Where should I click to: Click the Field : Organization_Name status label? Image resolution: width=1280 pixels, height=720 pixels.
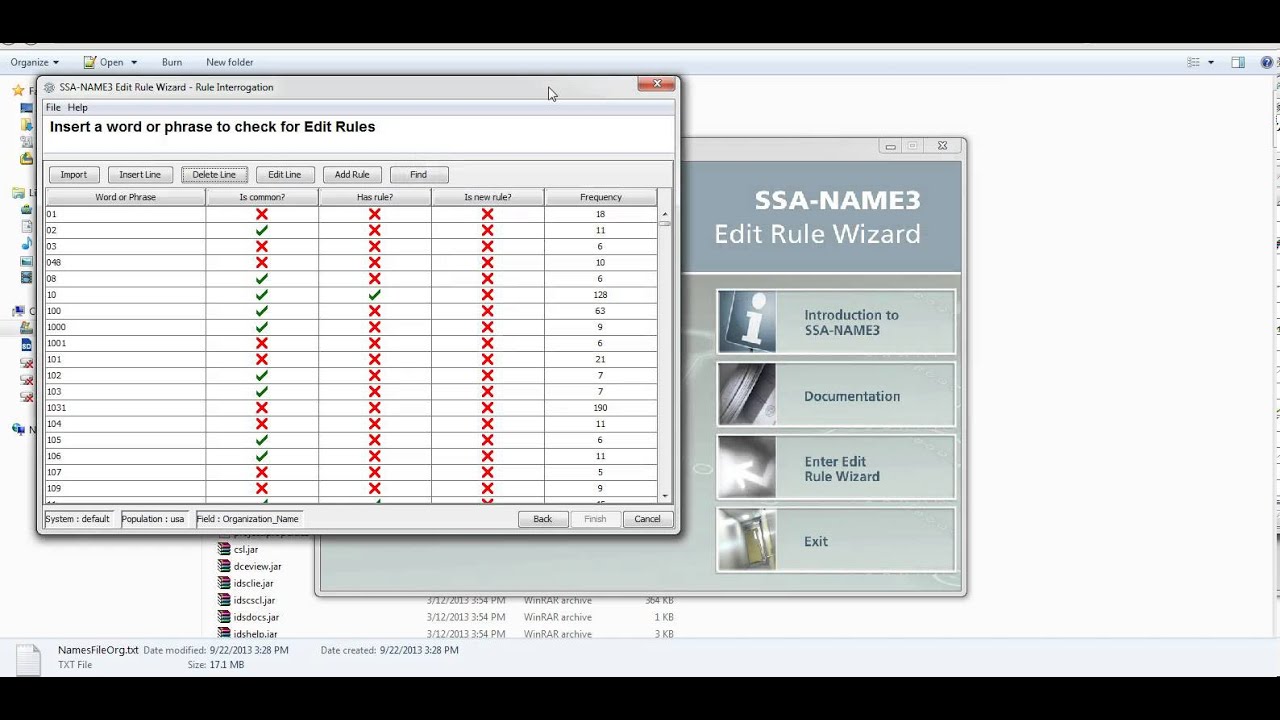click(x=247, y=519)
